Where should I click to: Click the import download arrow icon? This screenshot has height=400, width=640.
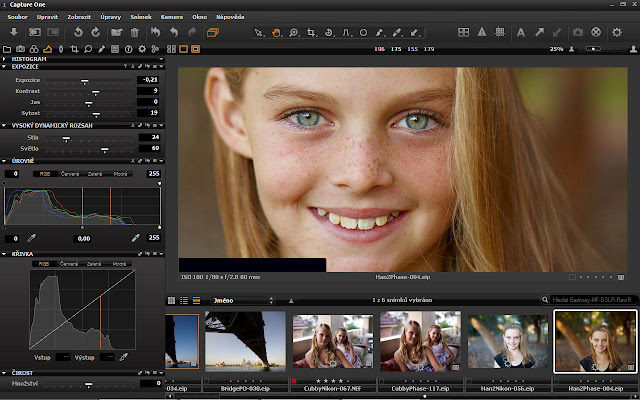pos(14,32)
